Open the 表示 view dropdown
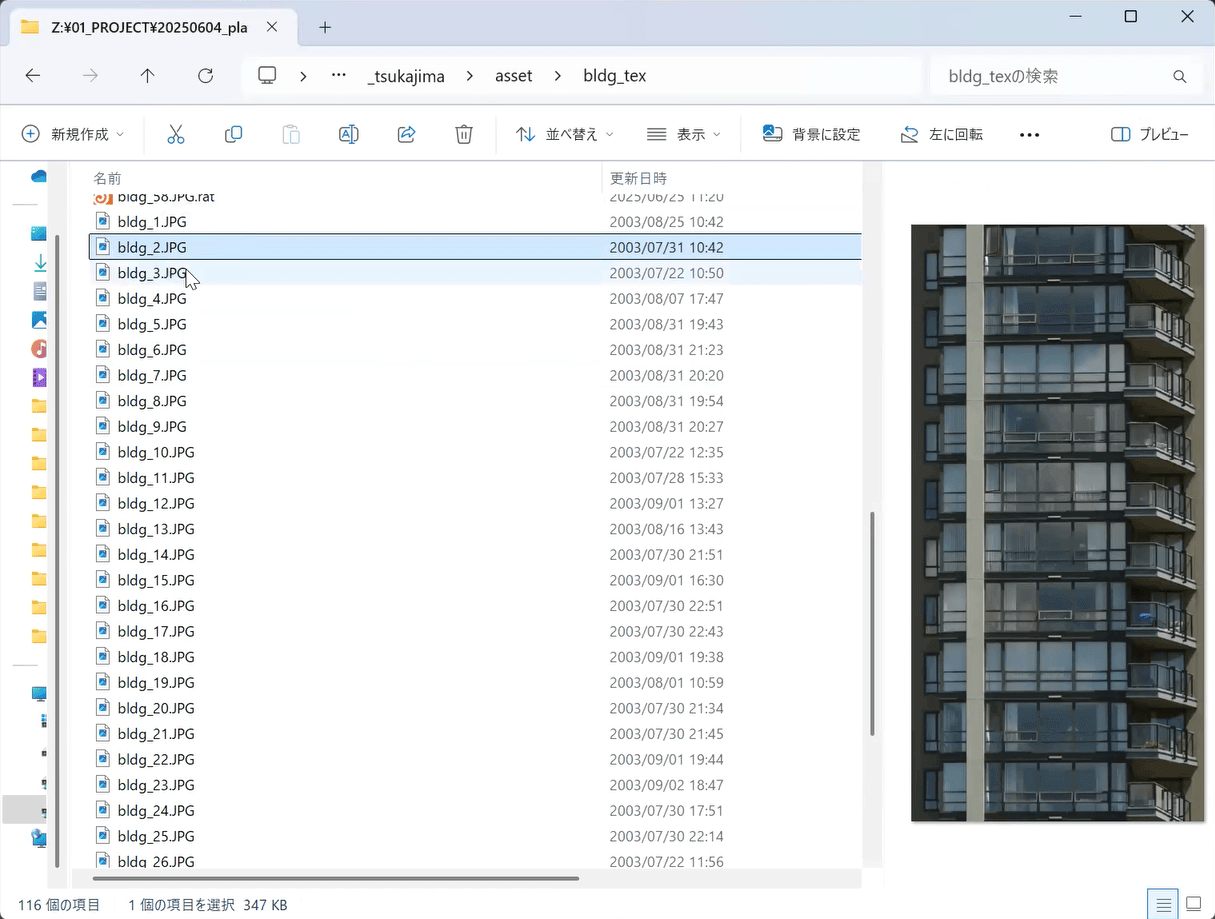Image resolution: width=1215 pixels, height=919 pixels. [684, 134]
